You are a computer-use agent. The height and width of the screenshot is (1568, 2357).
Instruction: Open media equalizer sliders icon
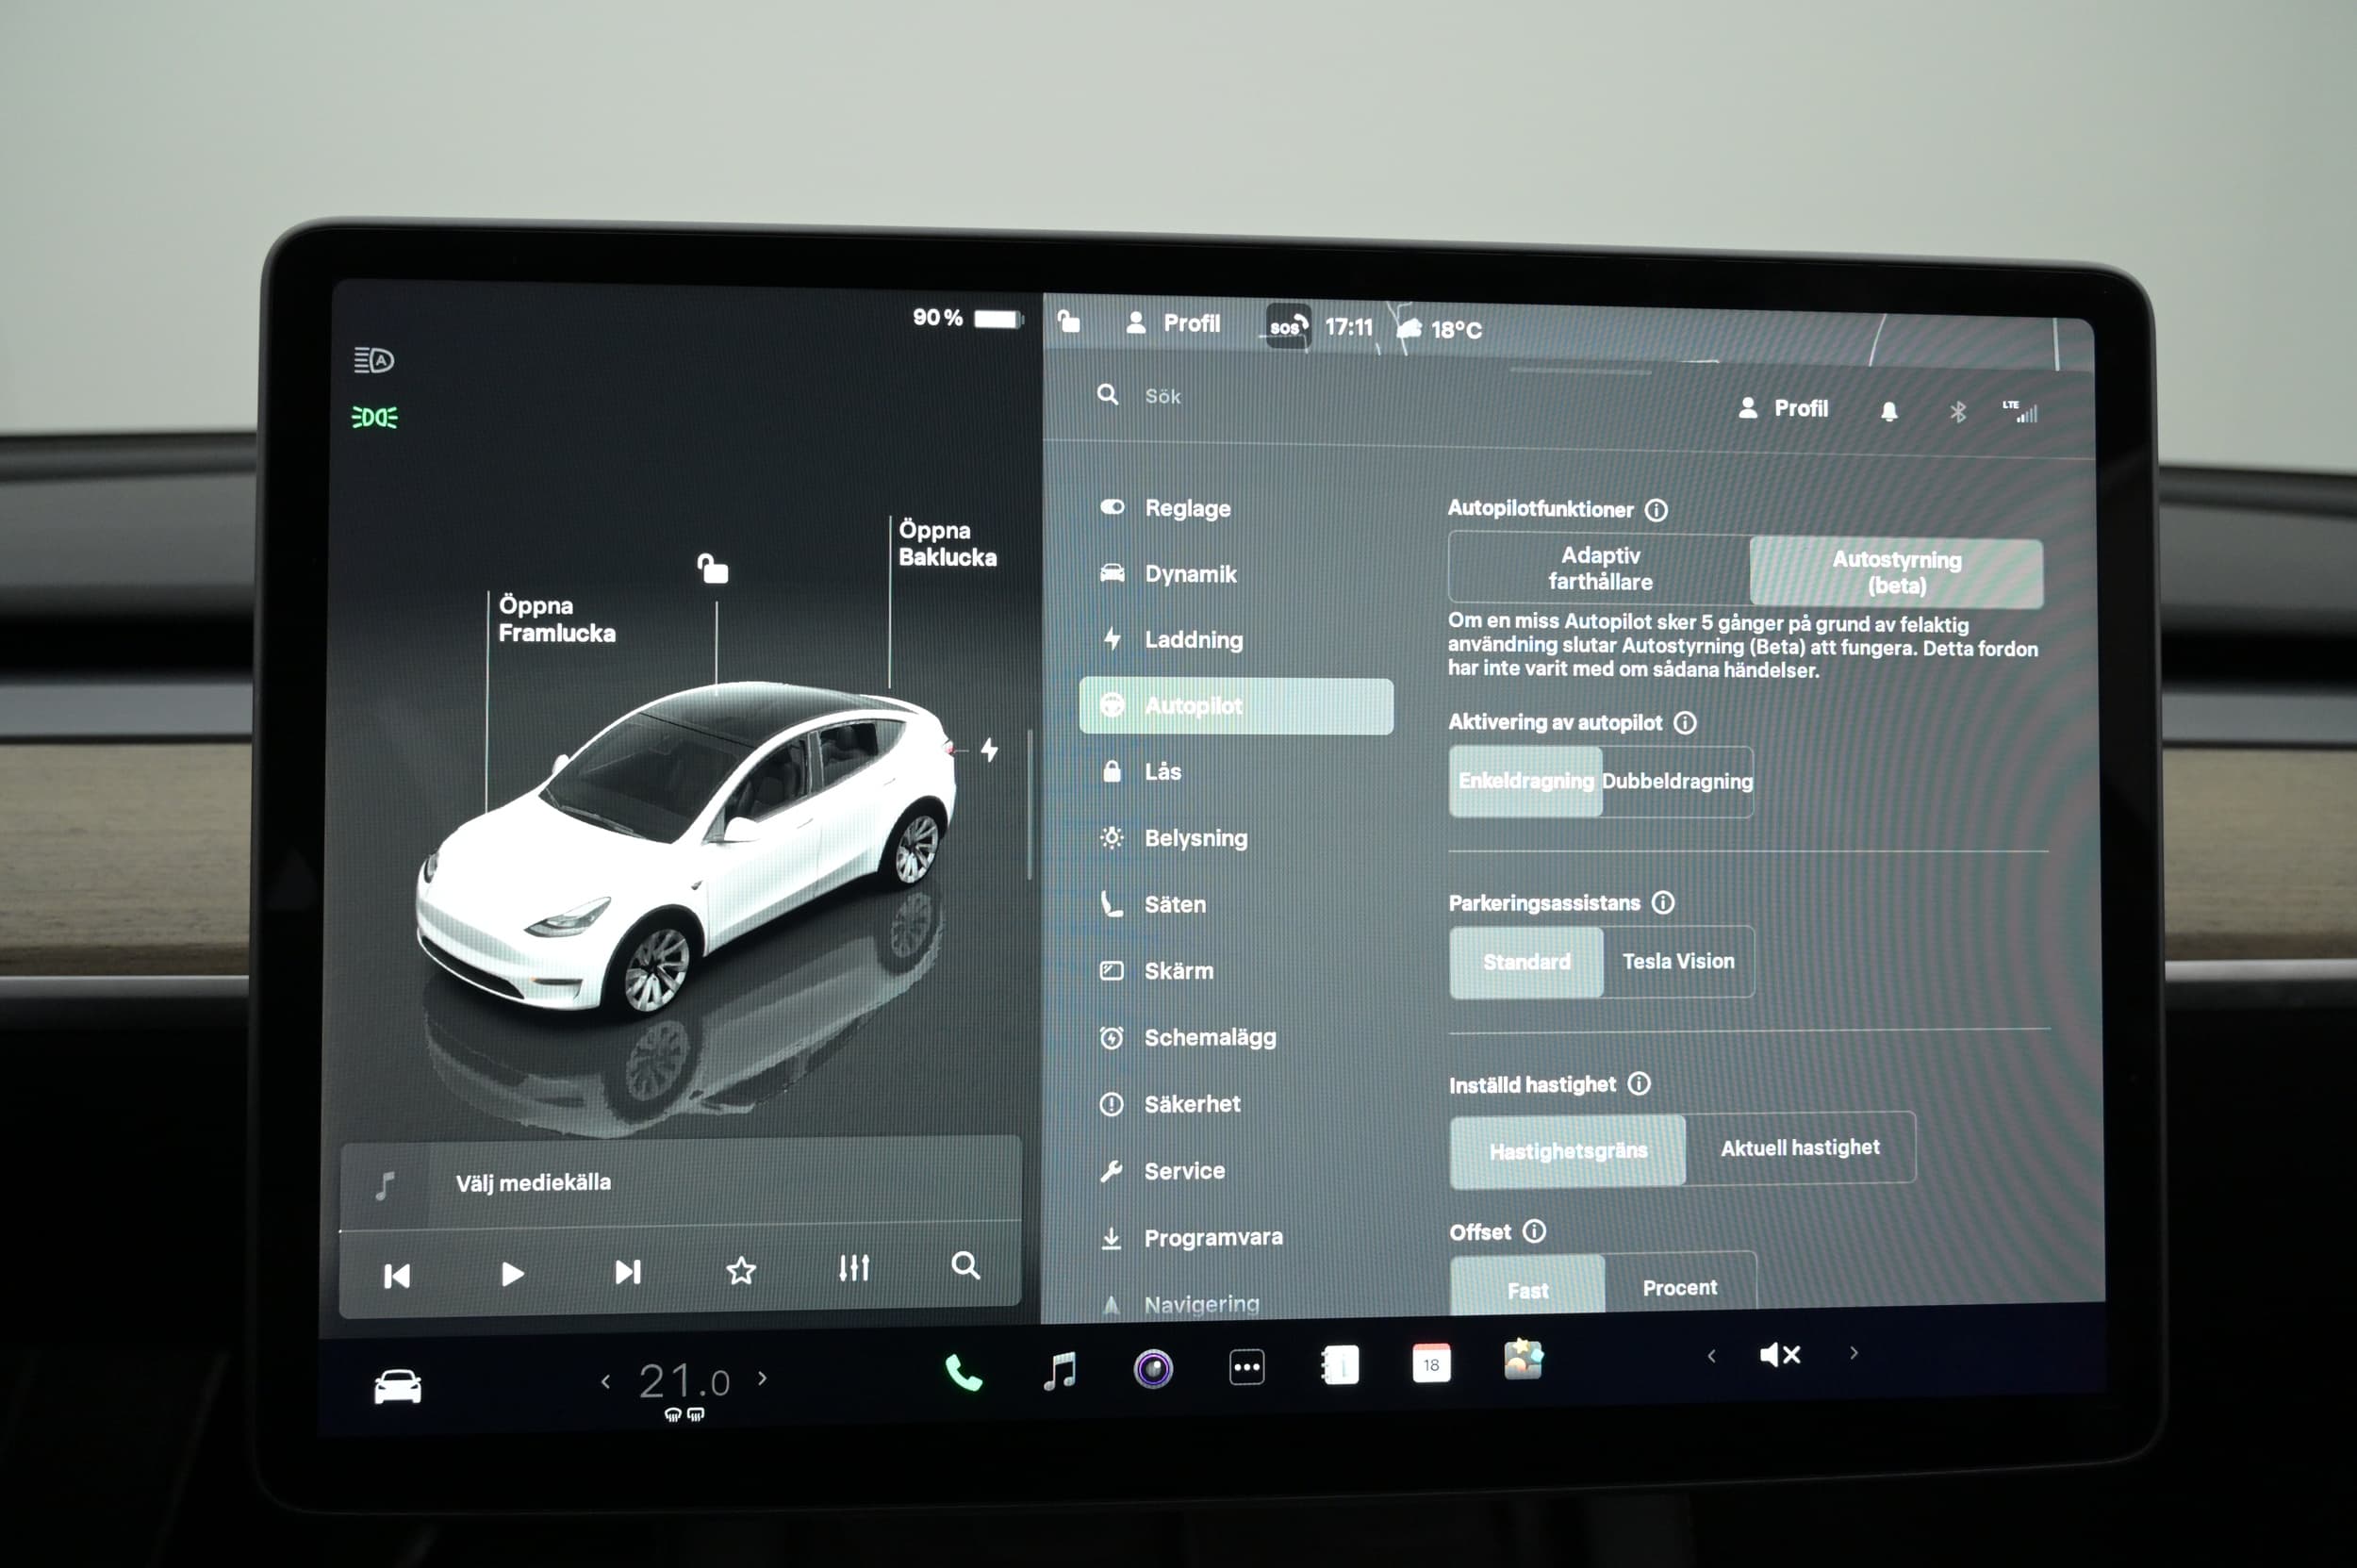point(853,1267)
